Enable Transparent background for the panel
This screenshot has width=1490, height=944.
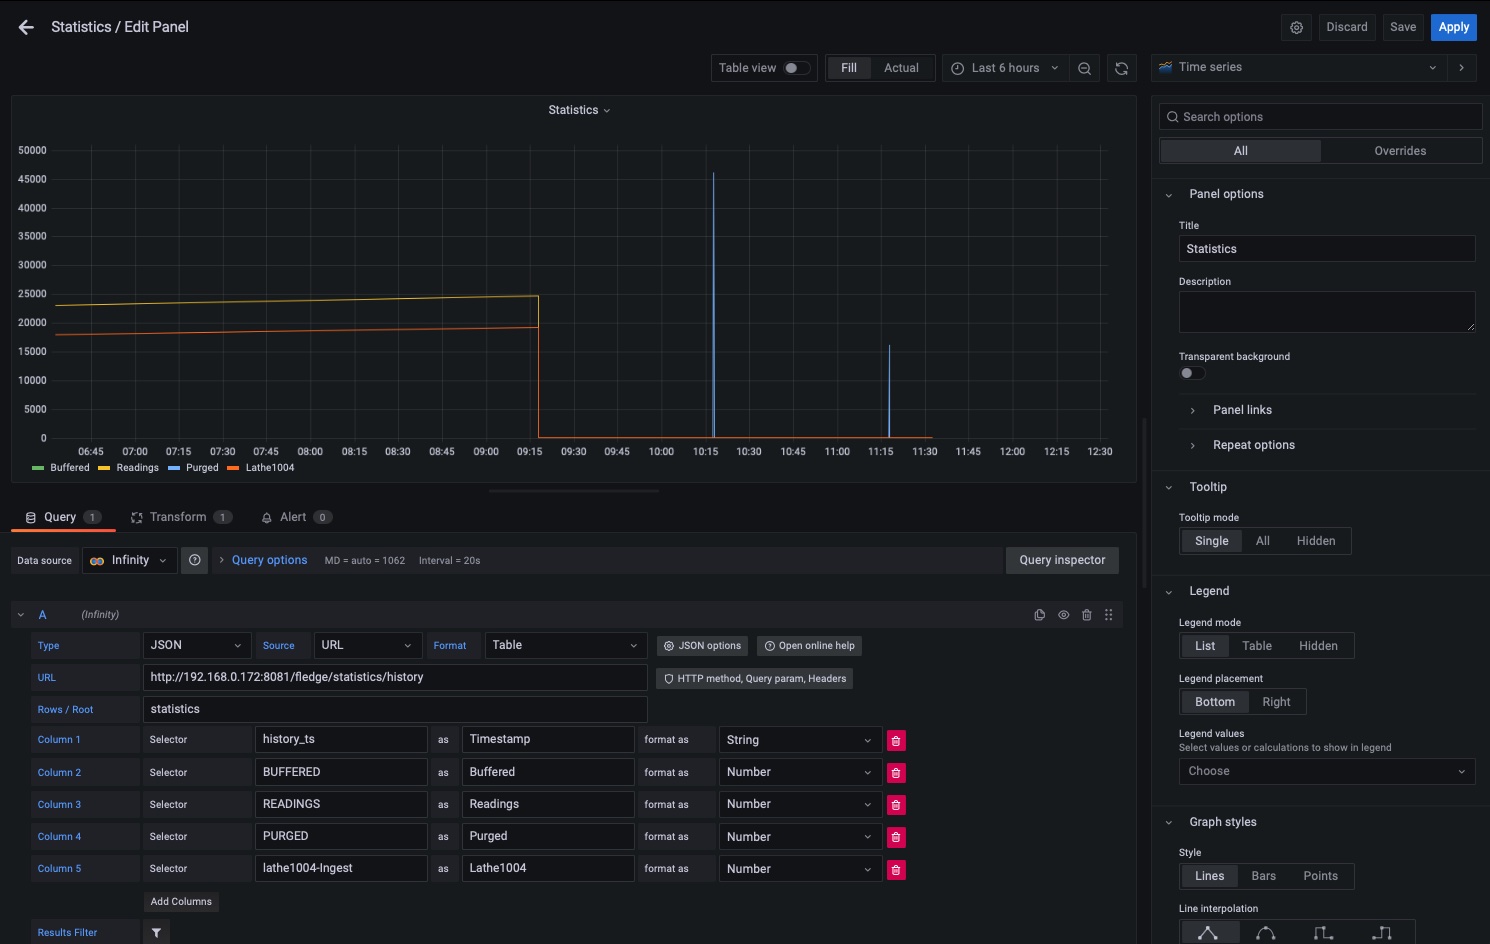click(1191, 372)
